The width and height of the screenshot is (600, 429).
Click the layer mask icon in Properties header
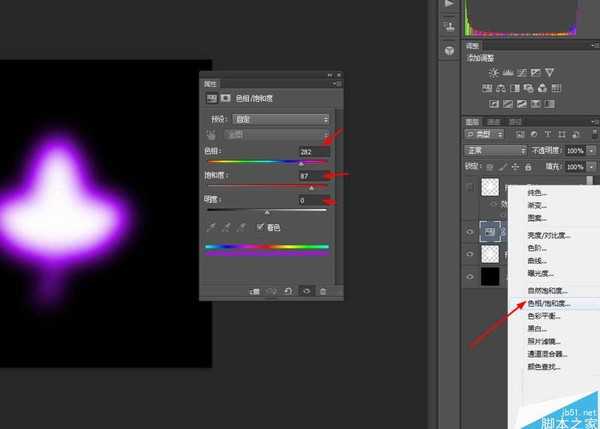226,98
